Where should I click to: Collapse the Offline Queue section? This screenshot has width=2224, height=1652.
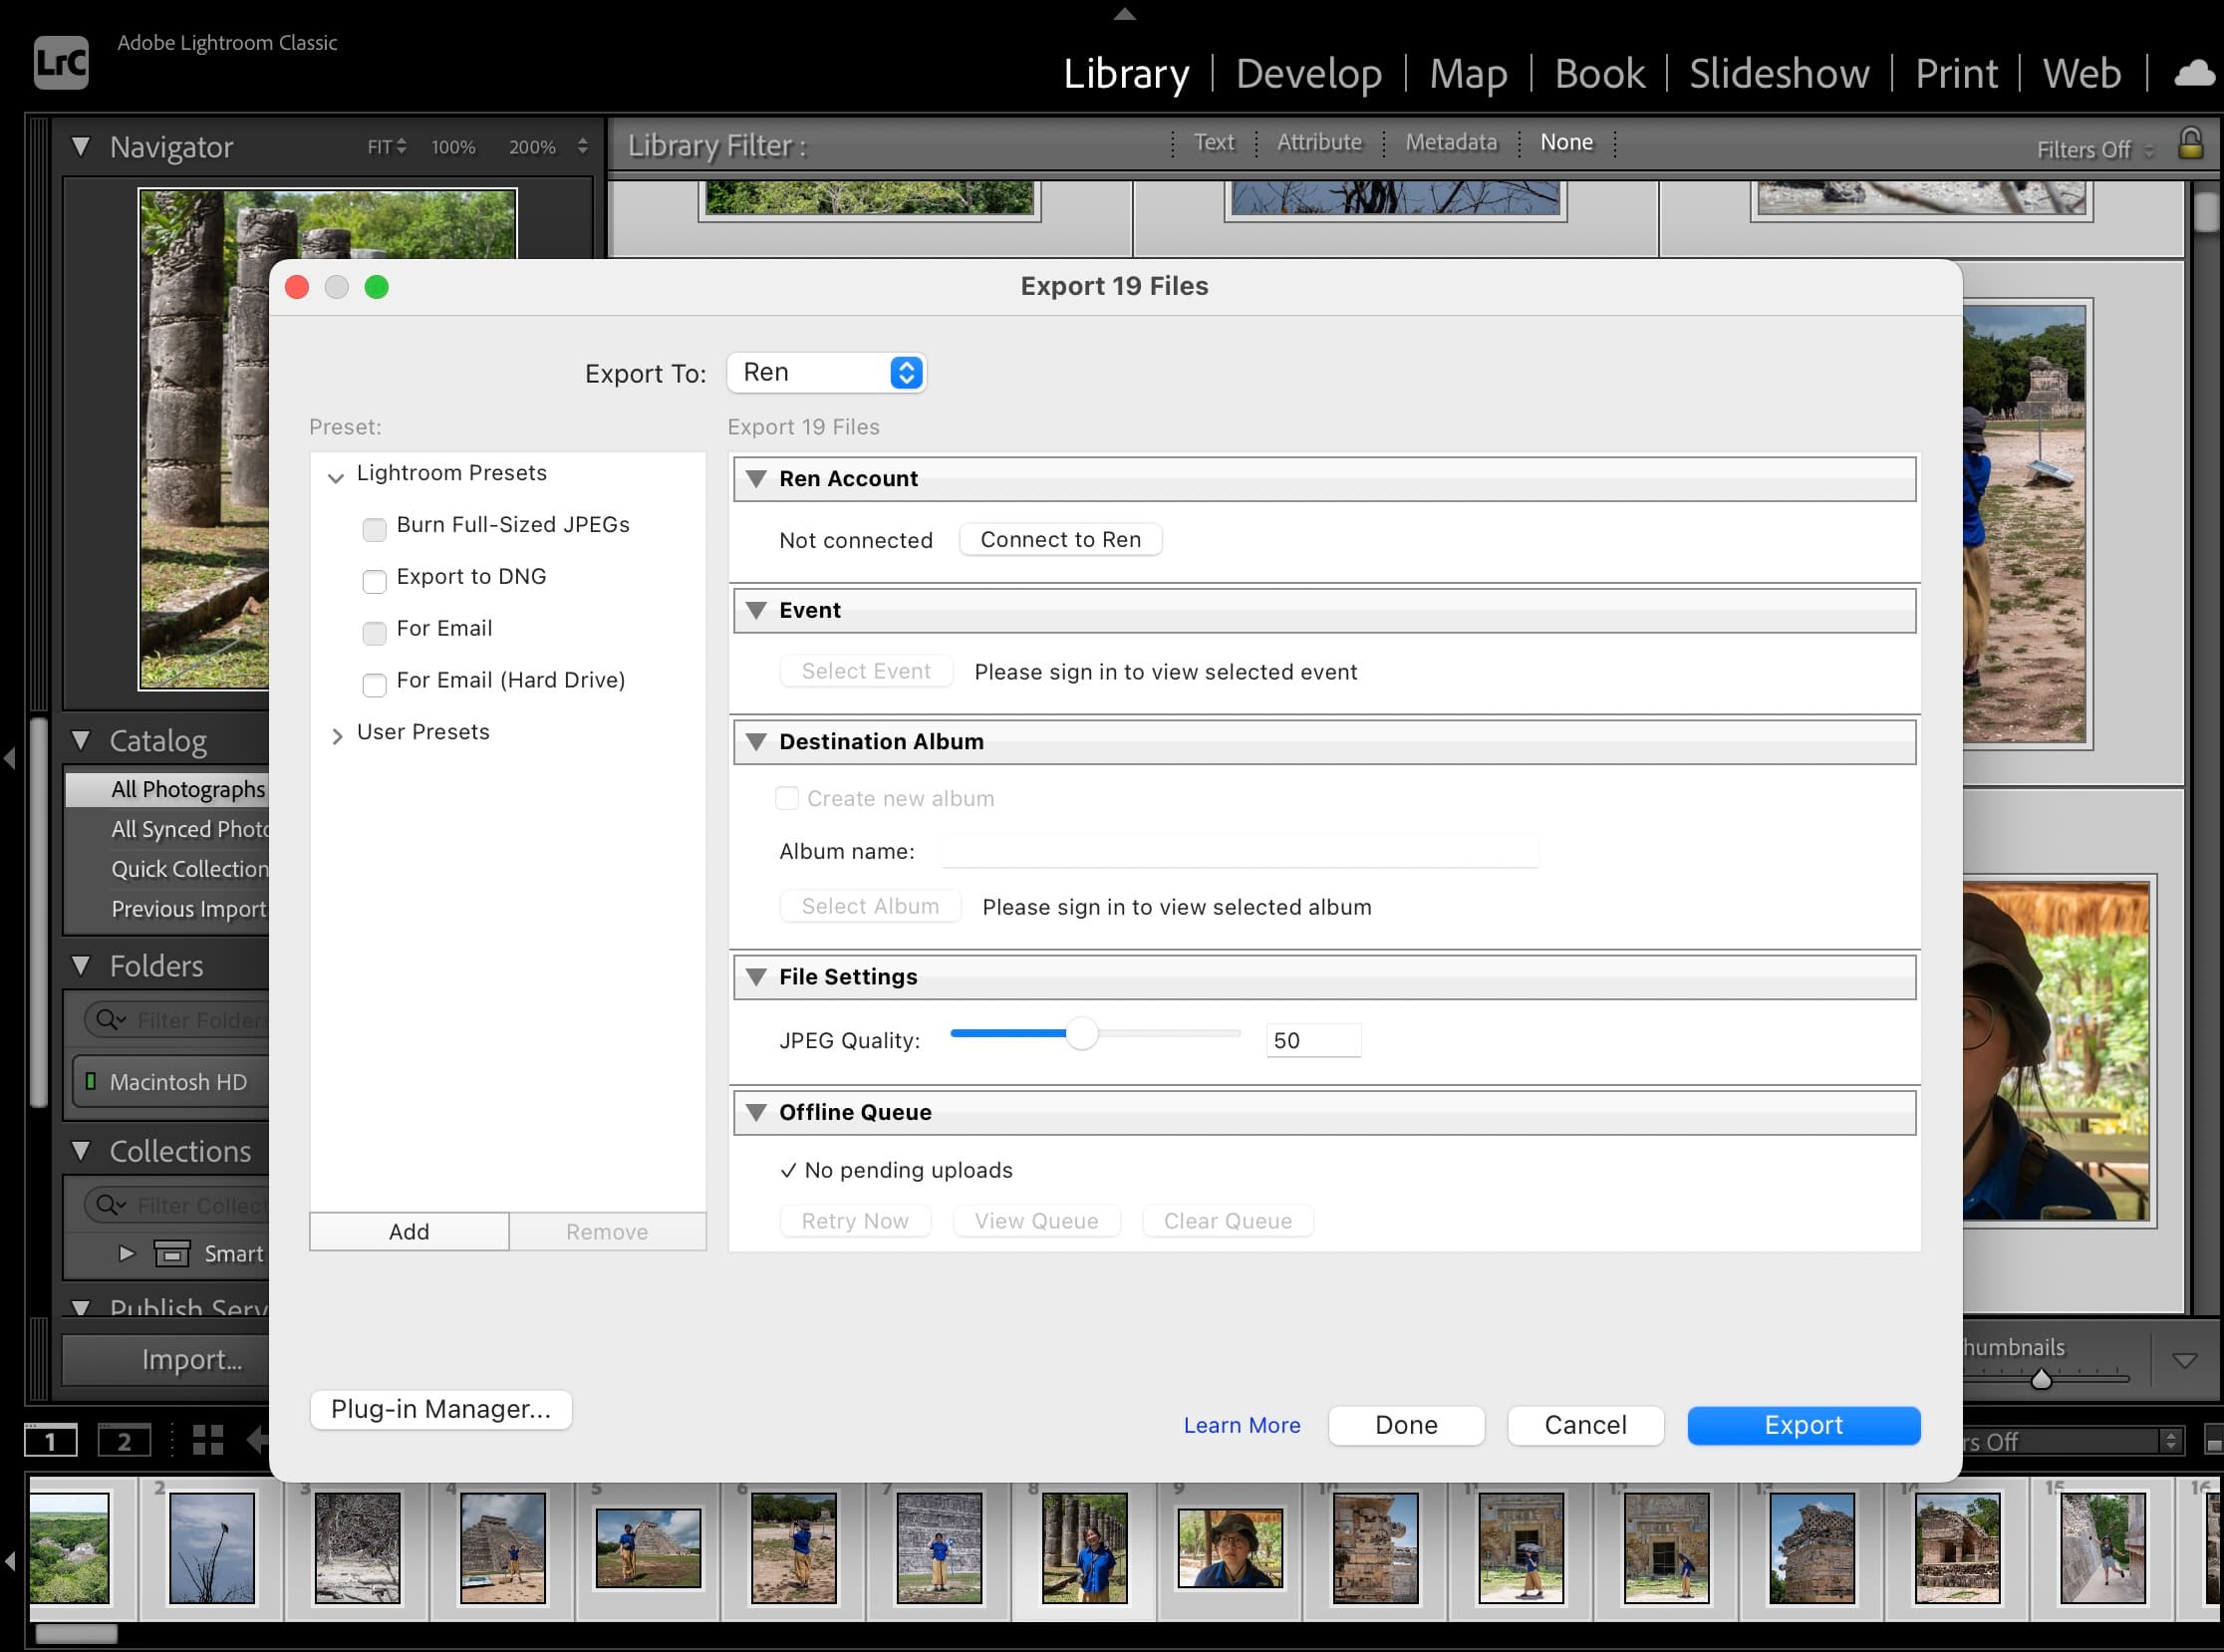pyautogui.click(x=757, y=1112)
